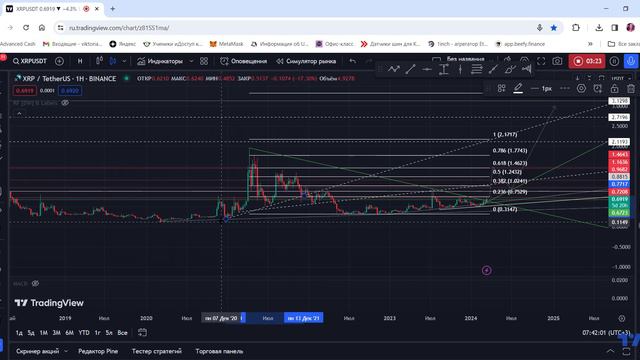Choose the bars chart style icon
Image resolution: width=640 pixels, height=360 pixels.
click(99, 61)
